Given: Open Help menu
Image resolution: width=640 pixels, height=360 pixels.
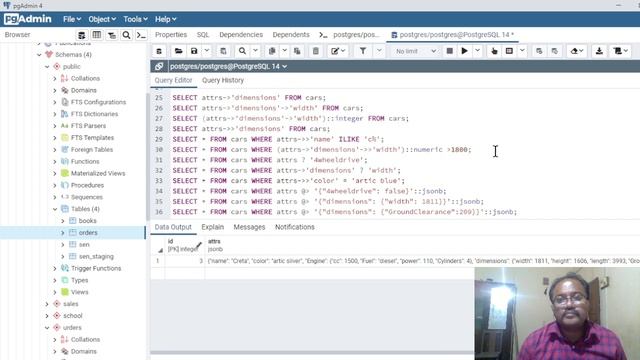Looking at the screenshot, I should tap(165, 19).
